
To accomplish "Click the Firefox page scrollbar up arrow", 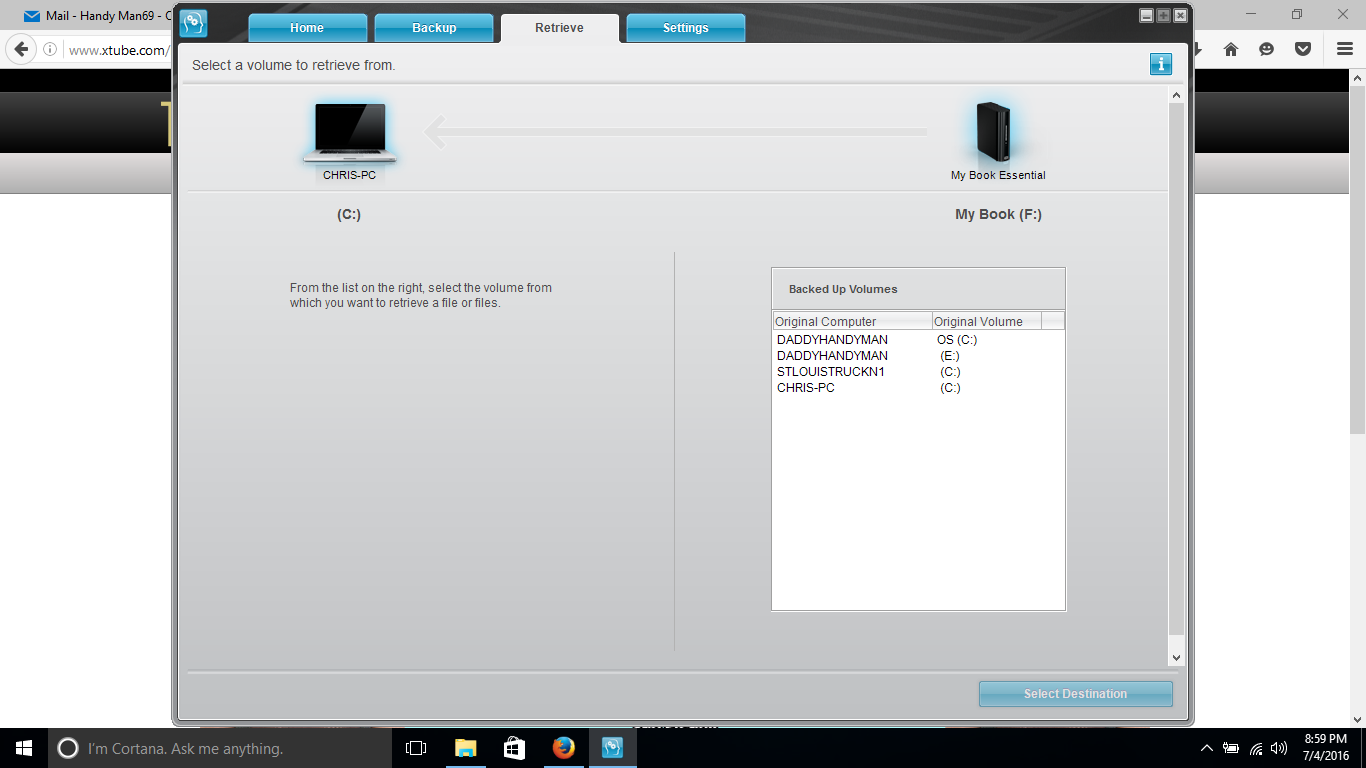I will [1358, 78].
